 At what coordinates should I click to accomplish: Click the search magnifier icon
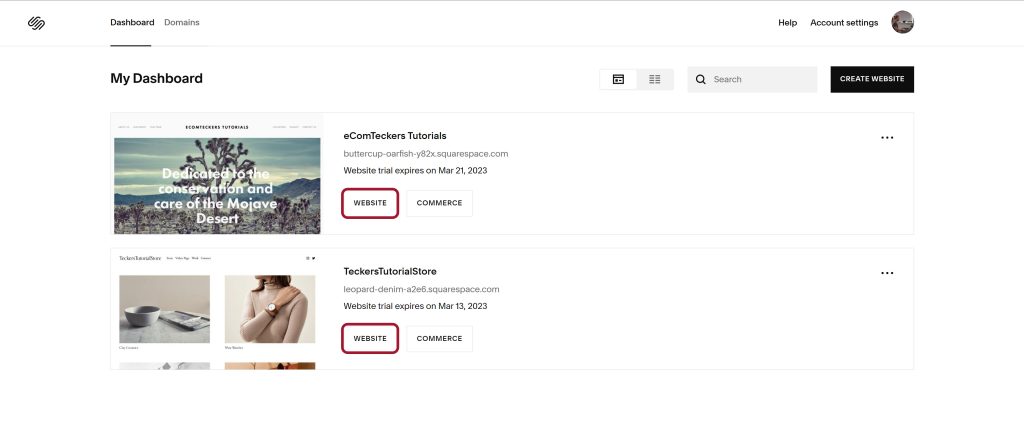coord(701,79)
